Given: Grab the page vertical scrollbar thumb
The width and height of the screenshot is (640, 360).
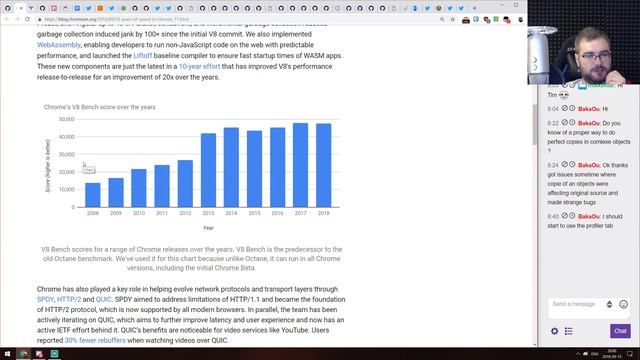Looking at the screenshot, I should coord(534,124).
